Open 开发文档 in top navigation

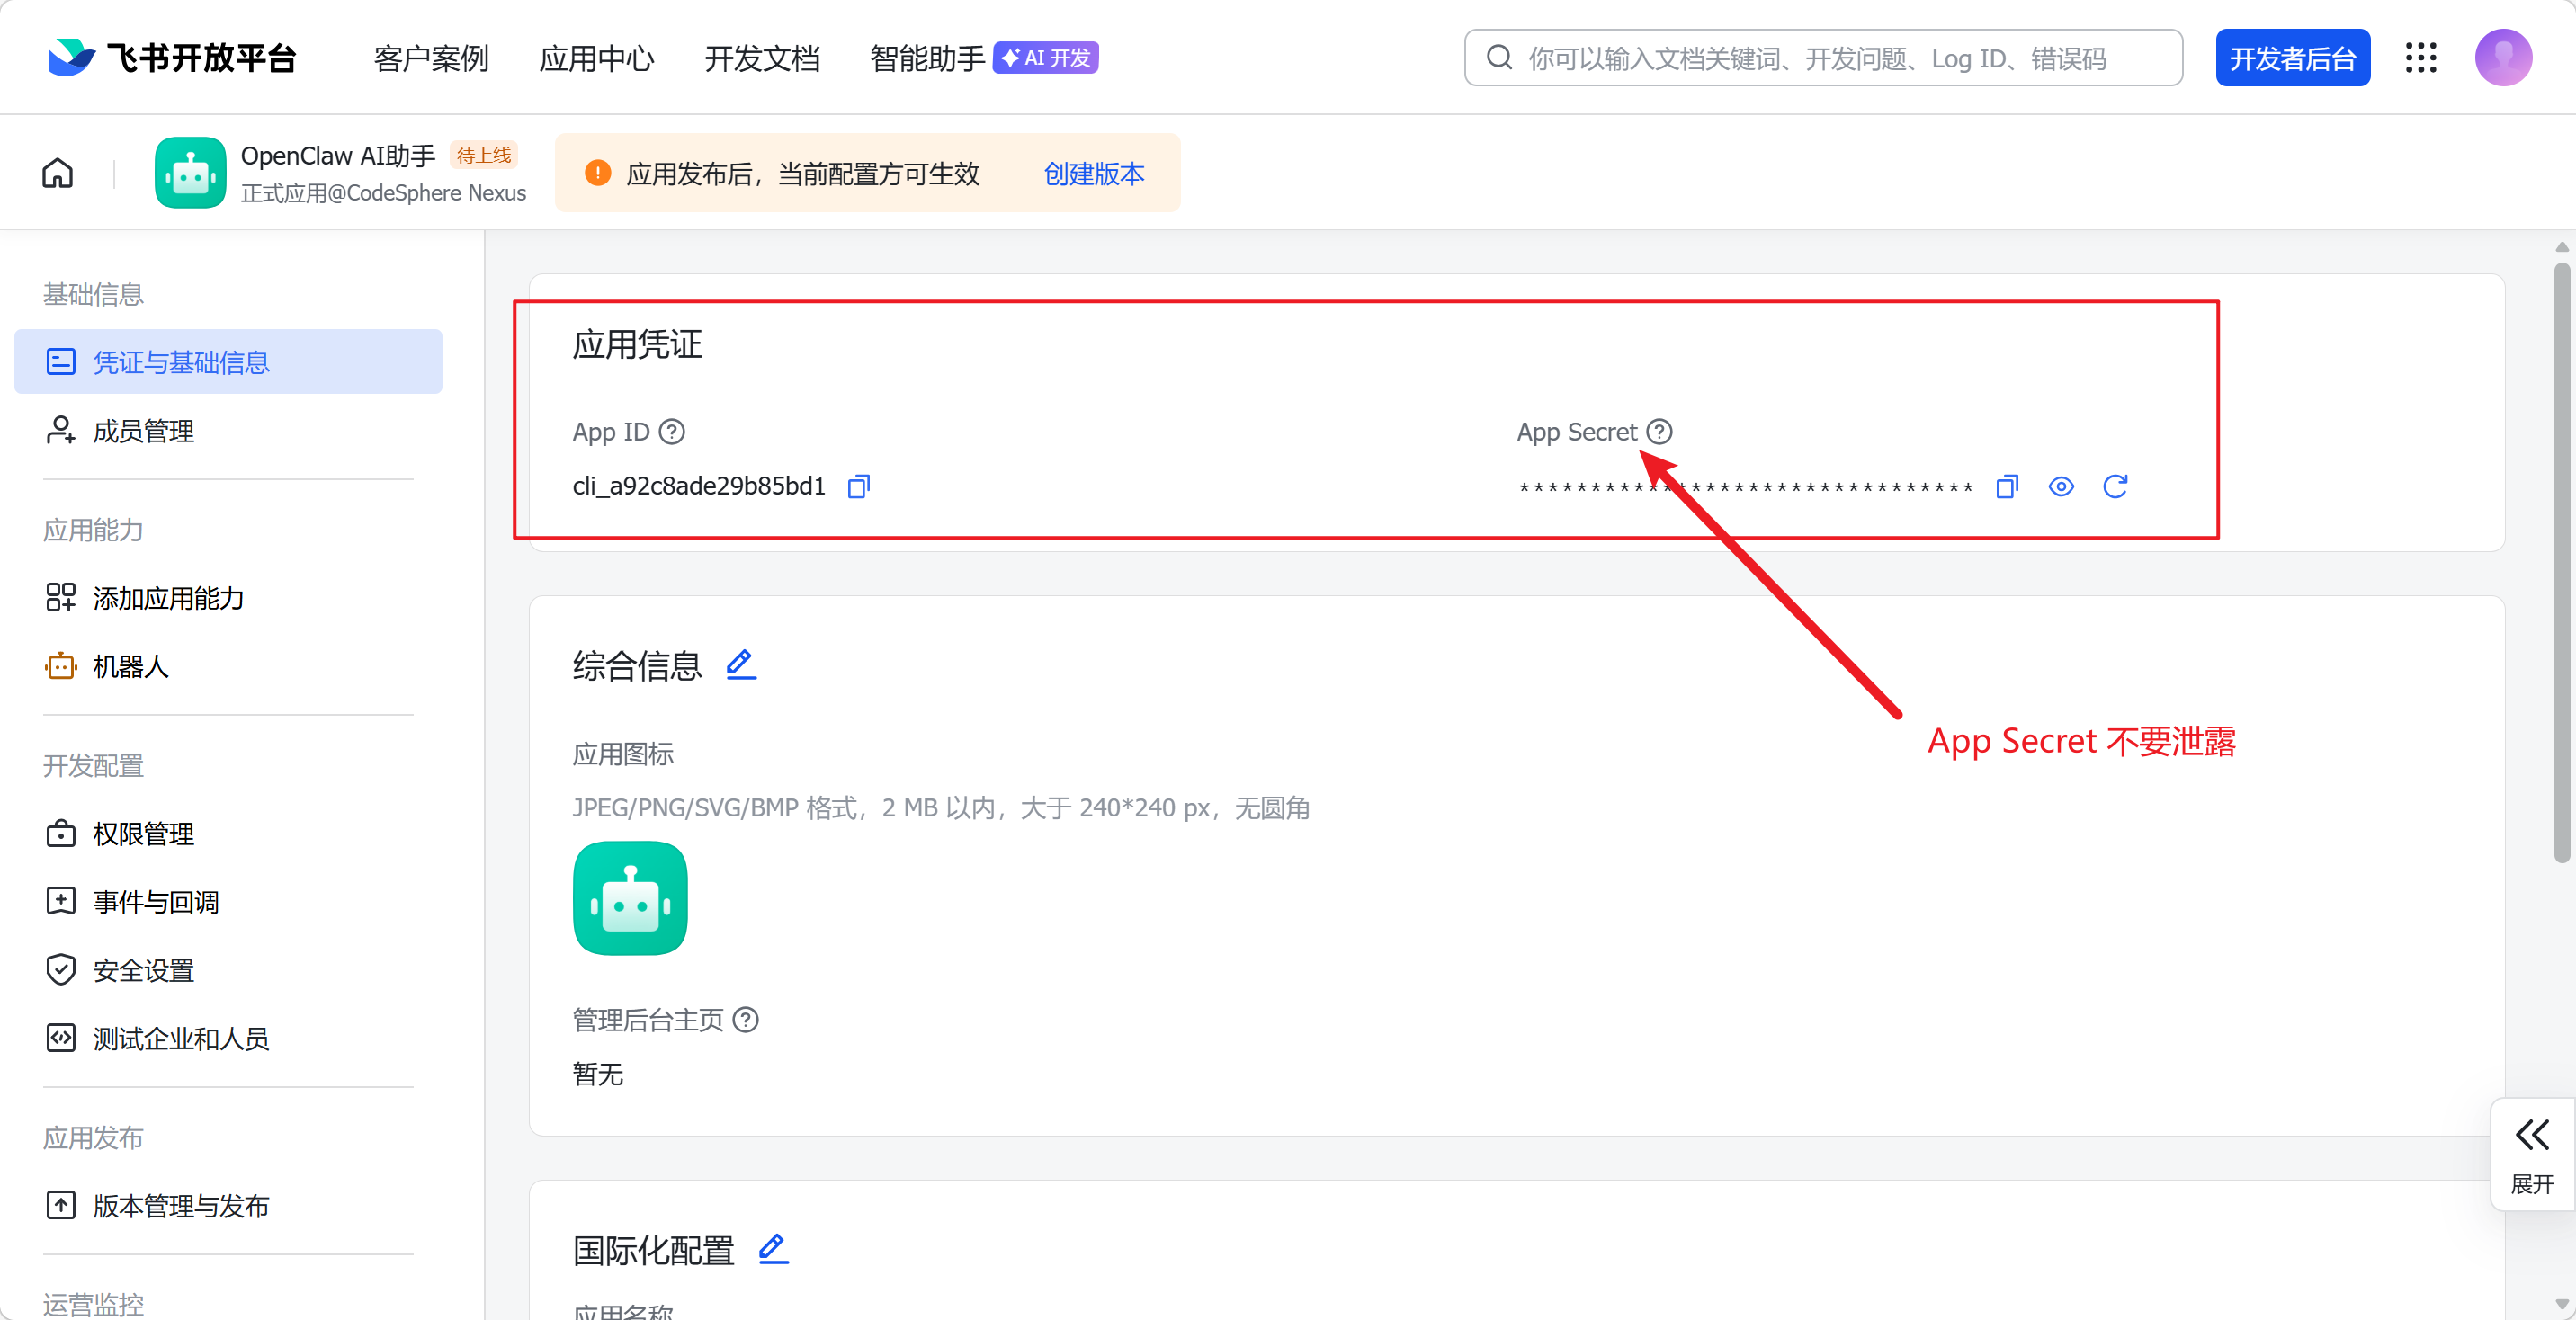tap(762, 58)
